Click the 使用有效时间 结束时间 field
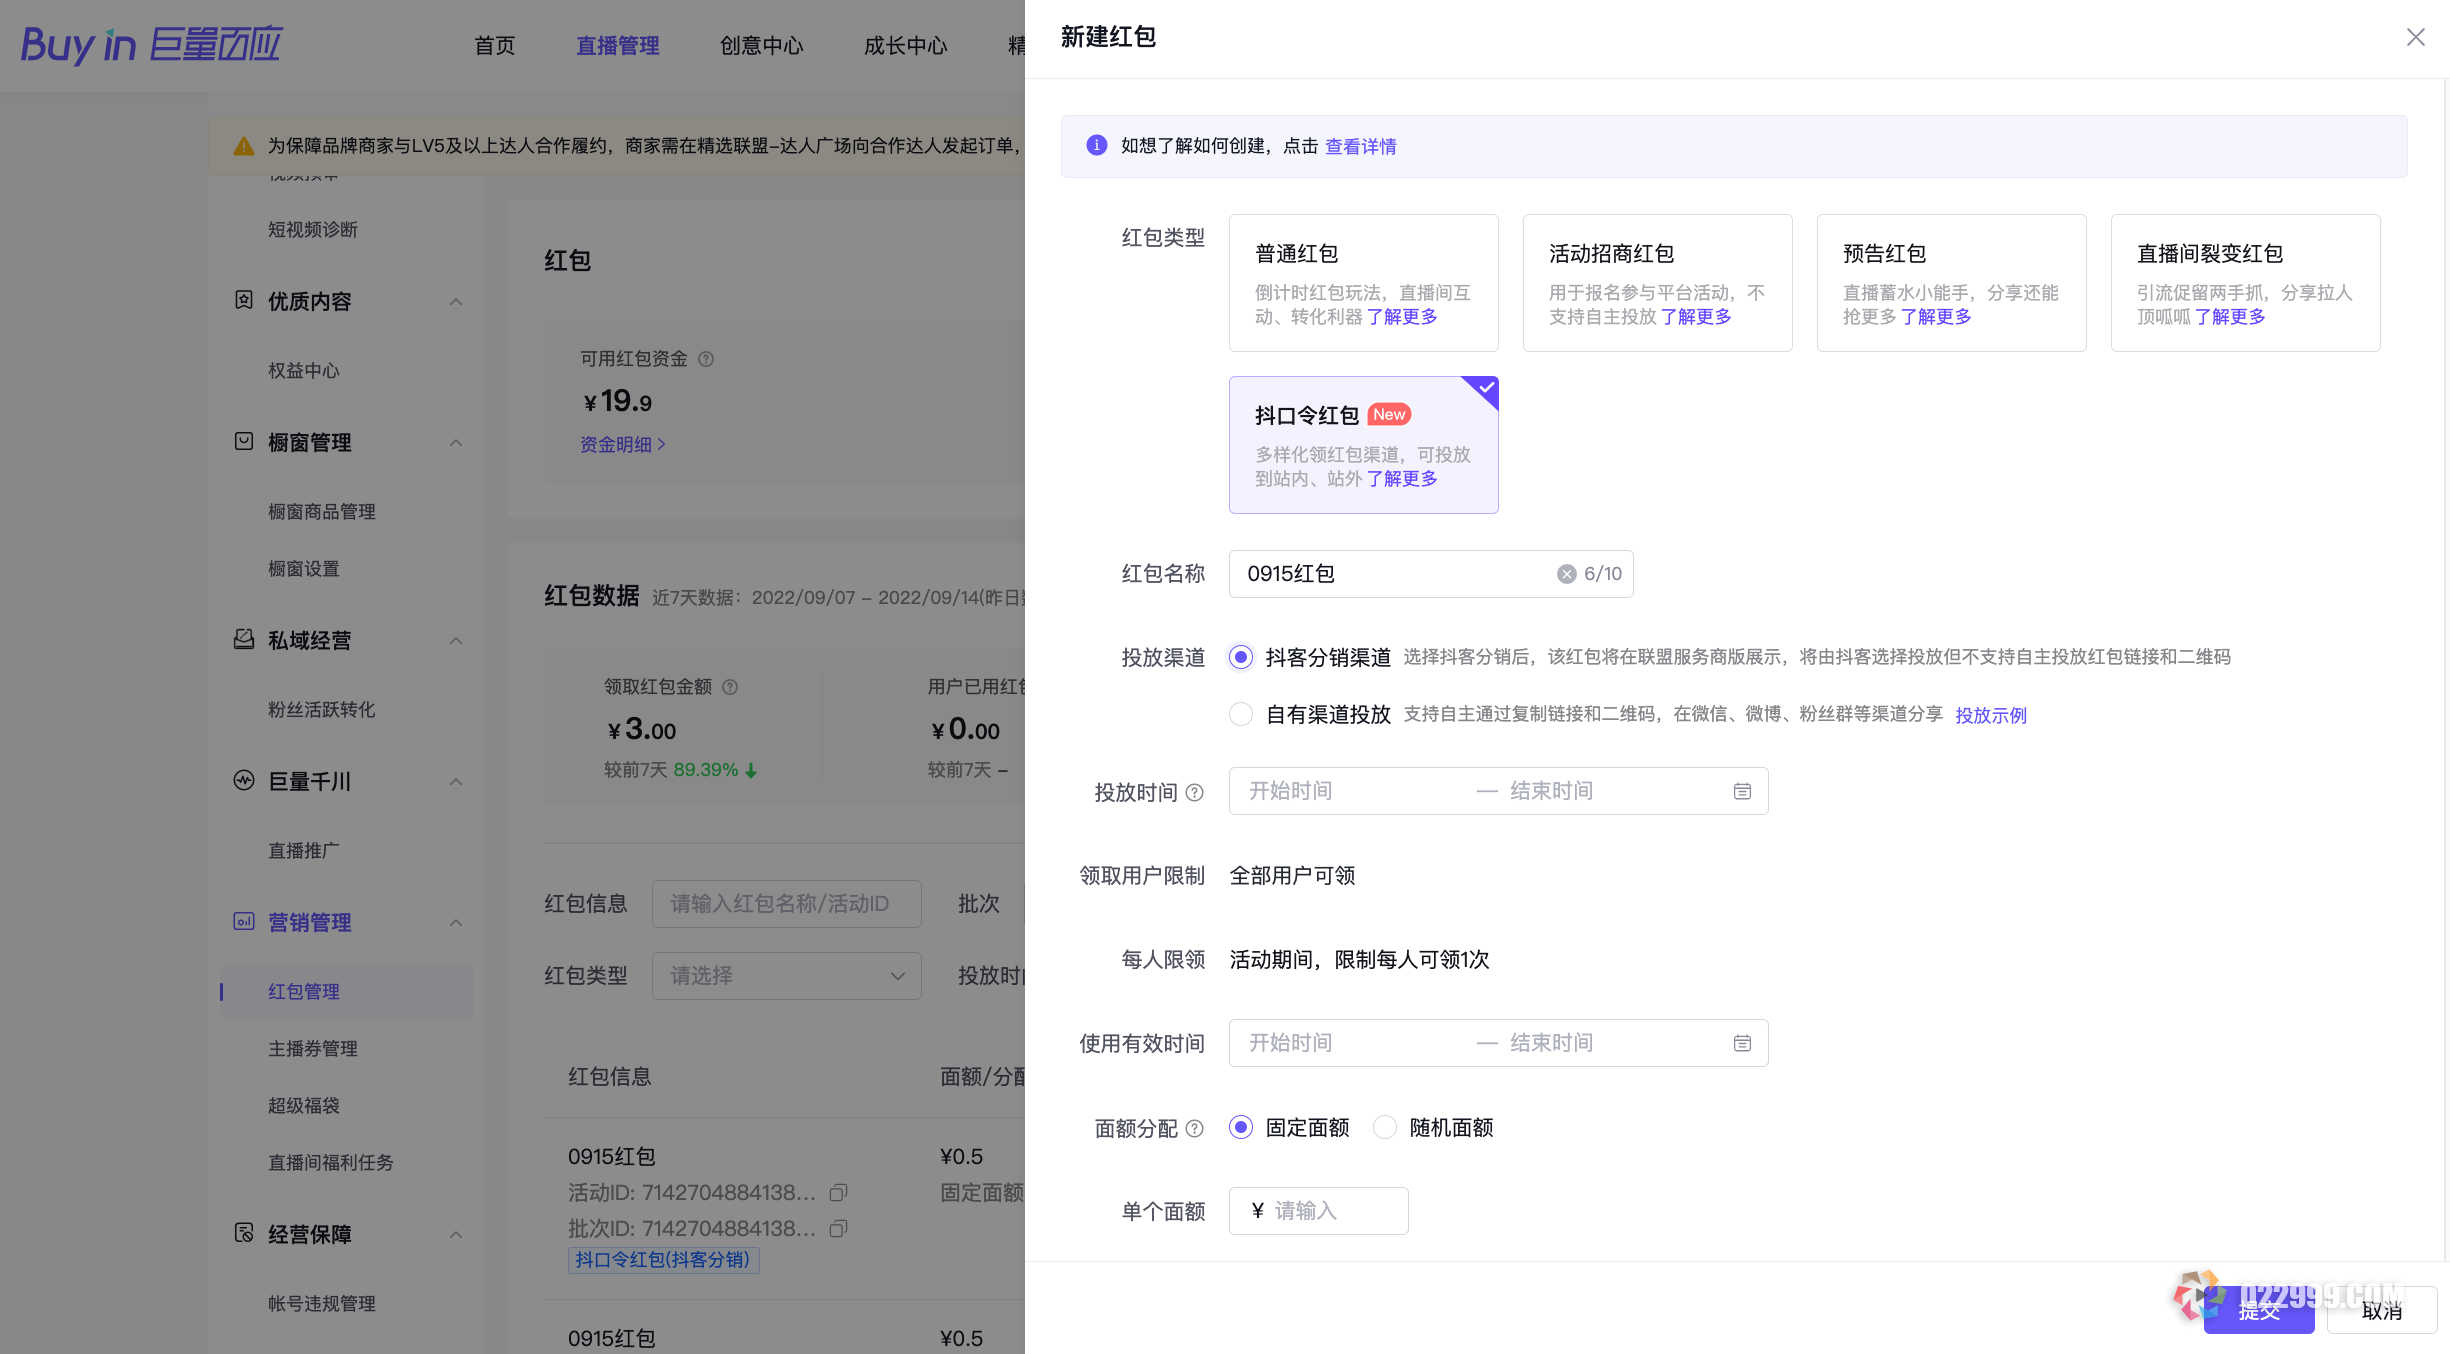 1610,1043
